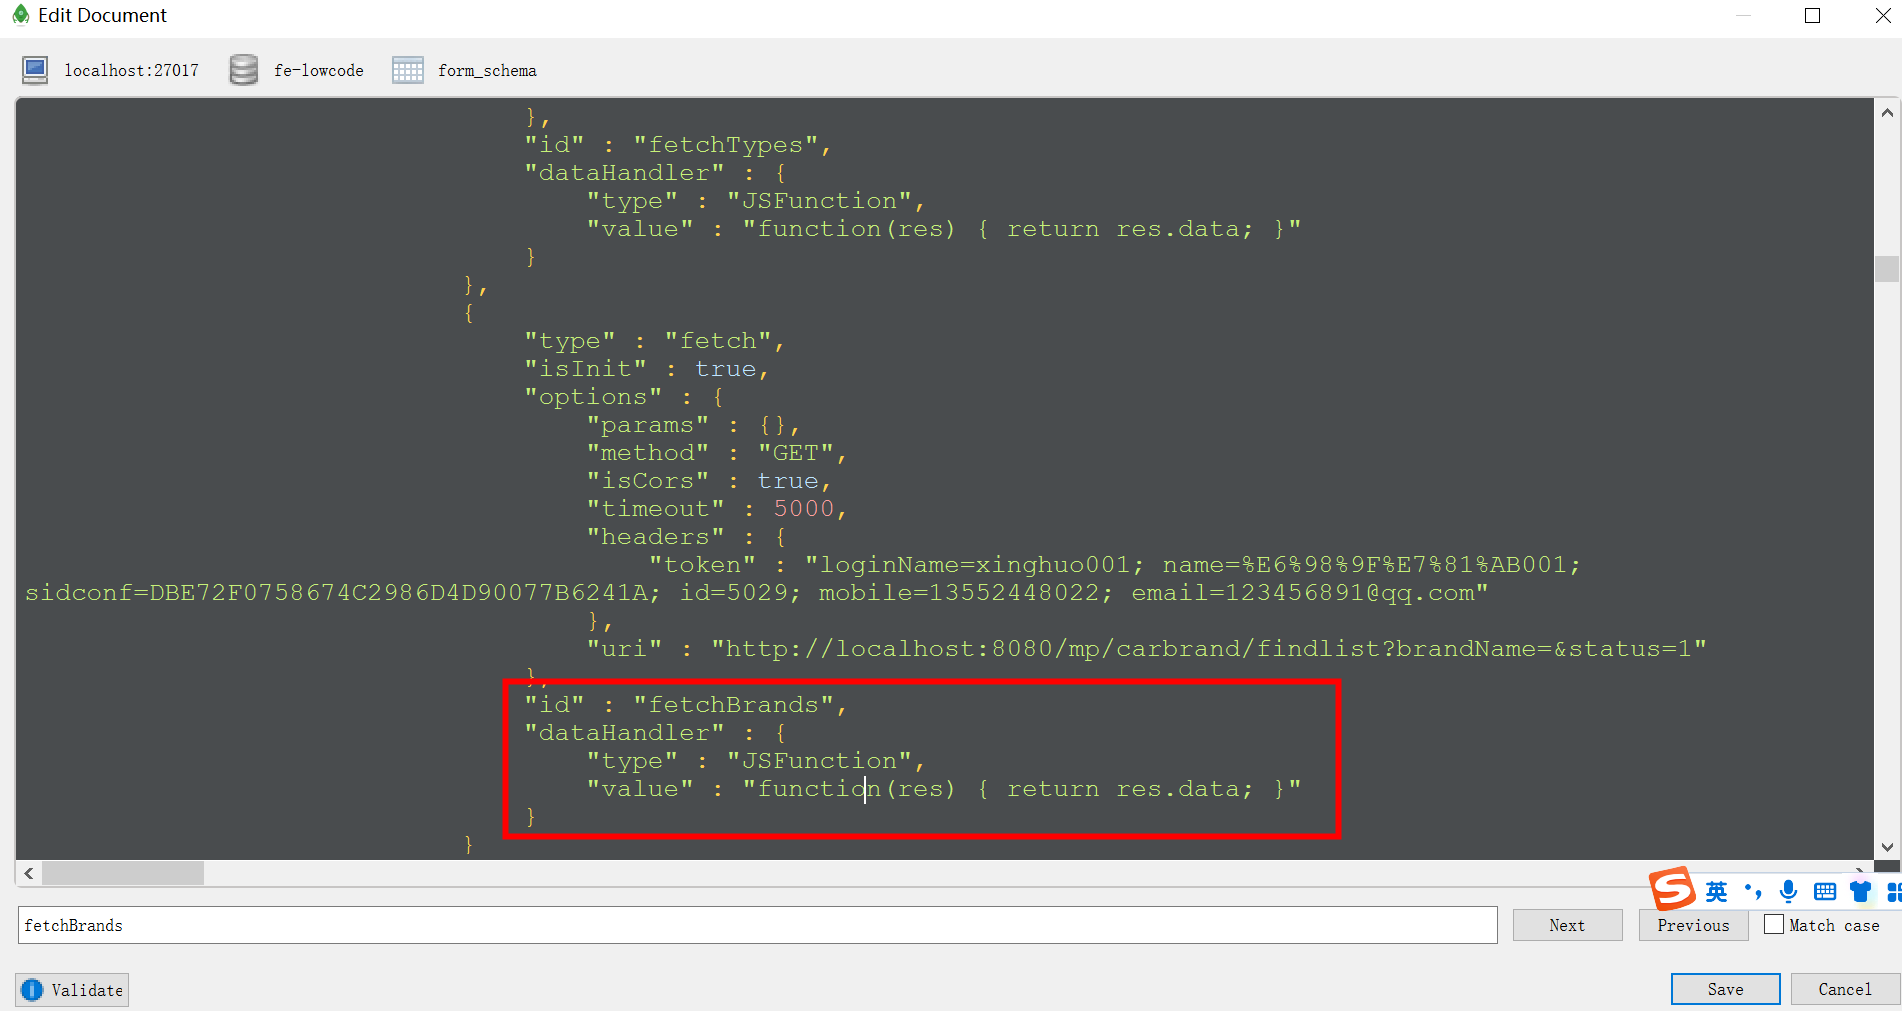The height and width of the screenshot is (1011, 1902).
Task: Click the Sogou punctuation mode icon
Action: (x=1752, y=891)
